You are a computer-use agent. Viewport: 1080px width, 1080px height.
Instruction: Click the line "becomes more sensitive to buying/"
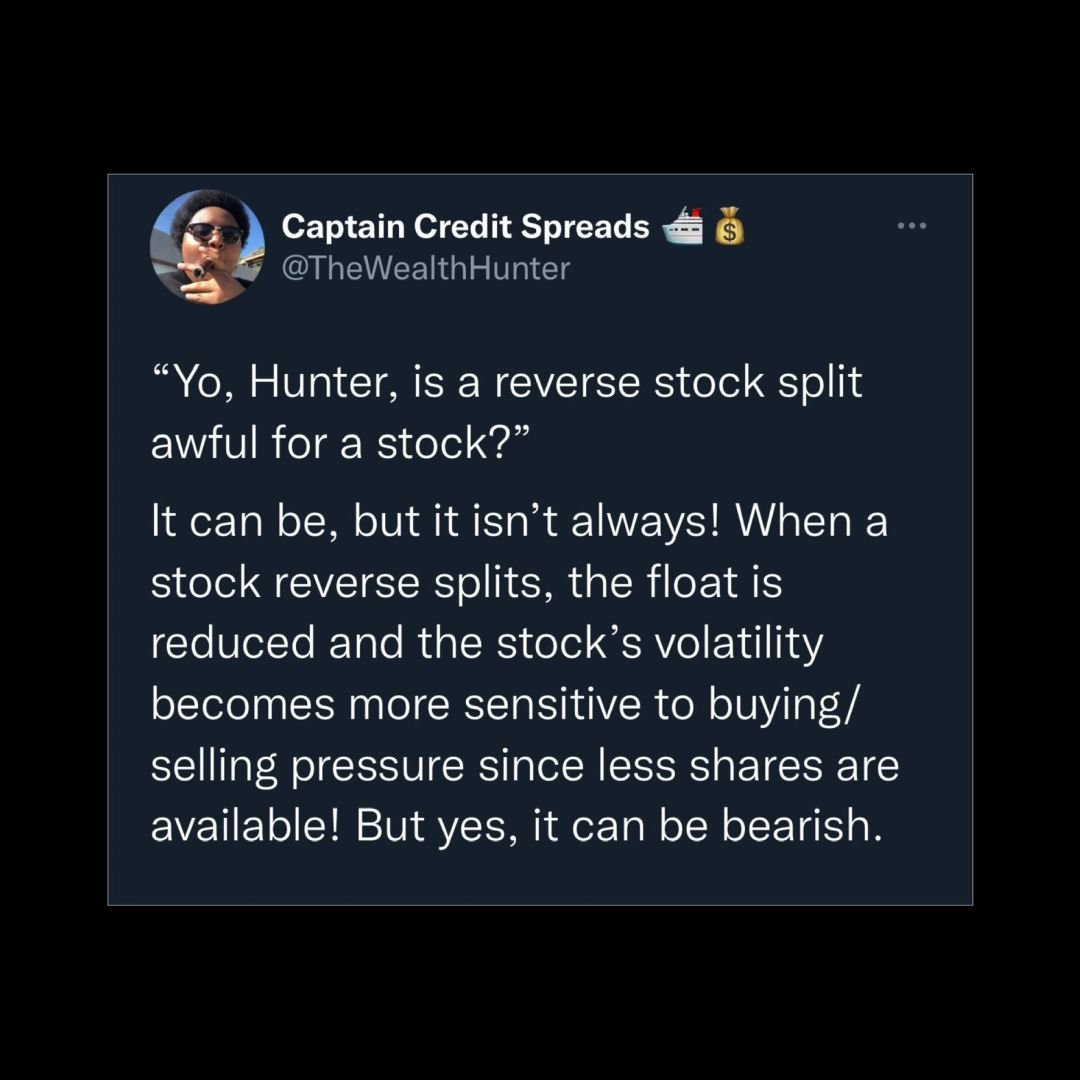tap(506, 705)
